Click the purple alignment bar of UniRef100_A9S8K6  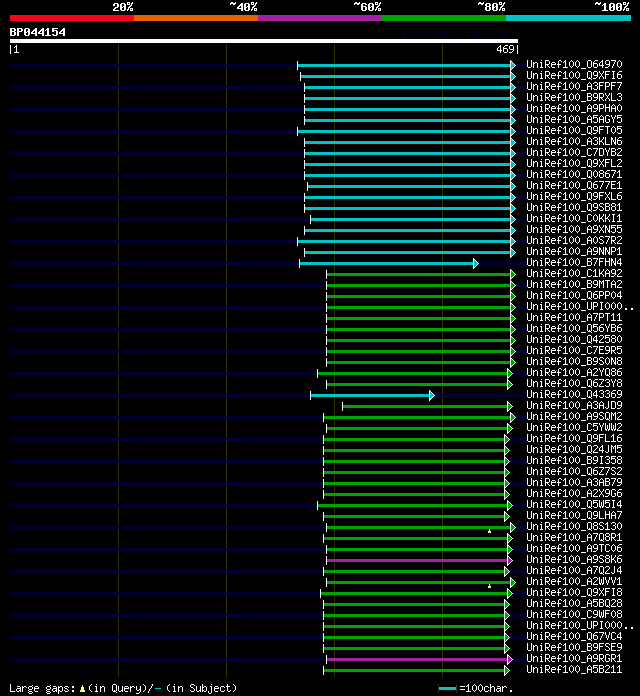(419, 561)
